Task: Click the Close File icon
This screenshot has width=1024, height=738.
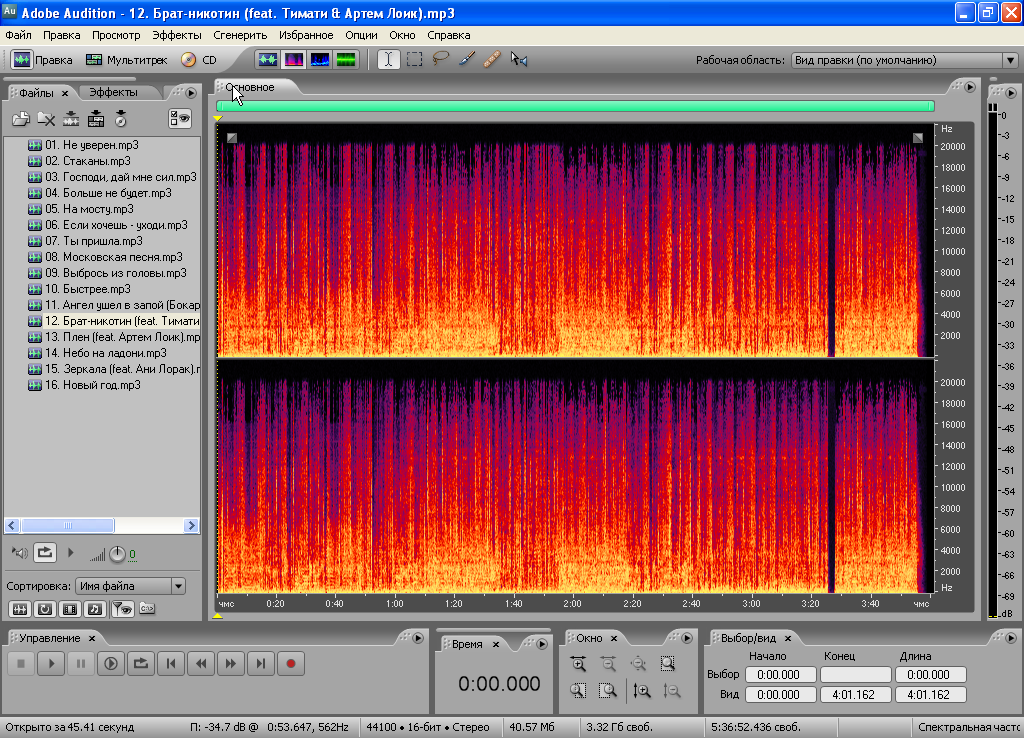Action: coord(45,119)
